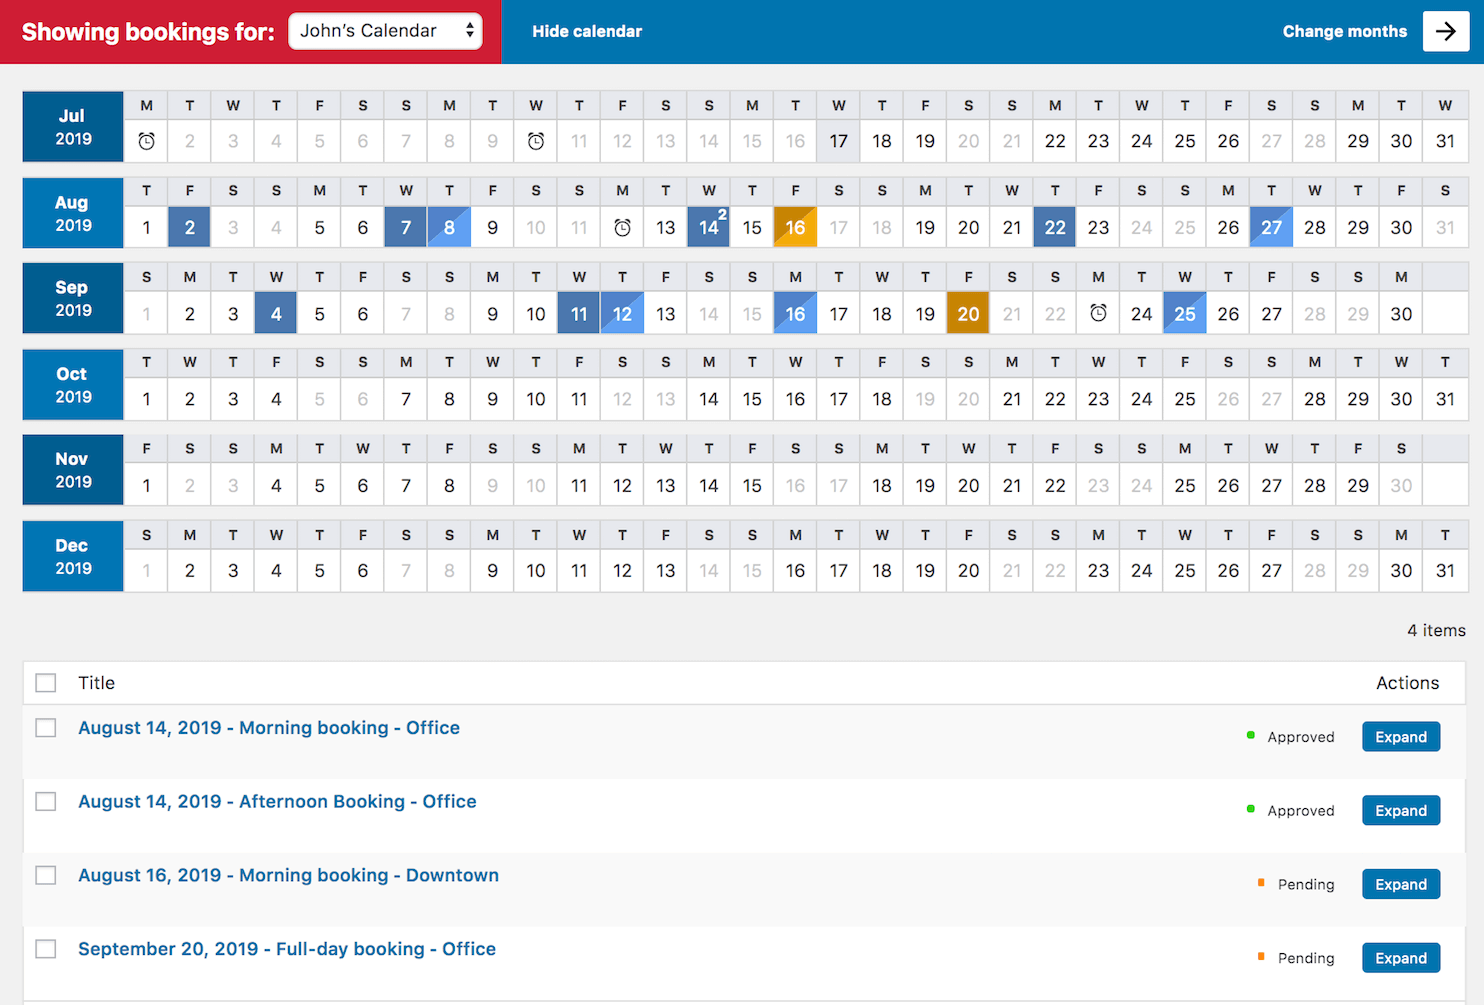Viewport: 1484px width, 1005px height.
Task: Select the Nov 2019 month label
Action: point(73,470)
